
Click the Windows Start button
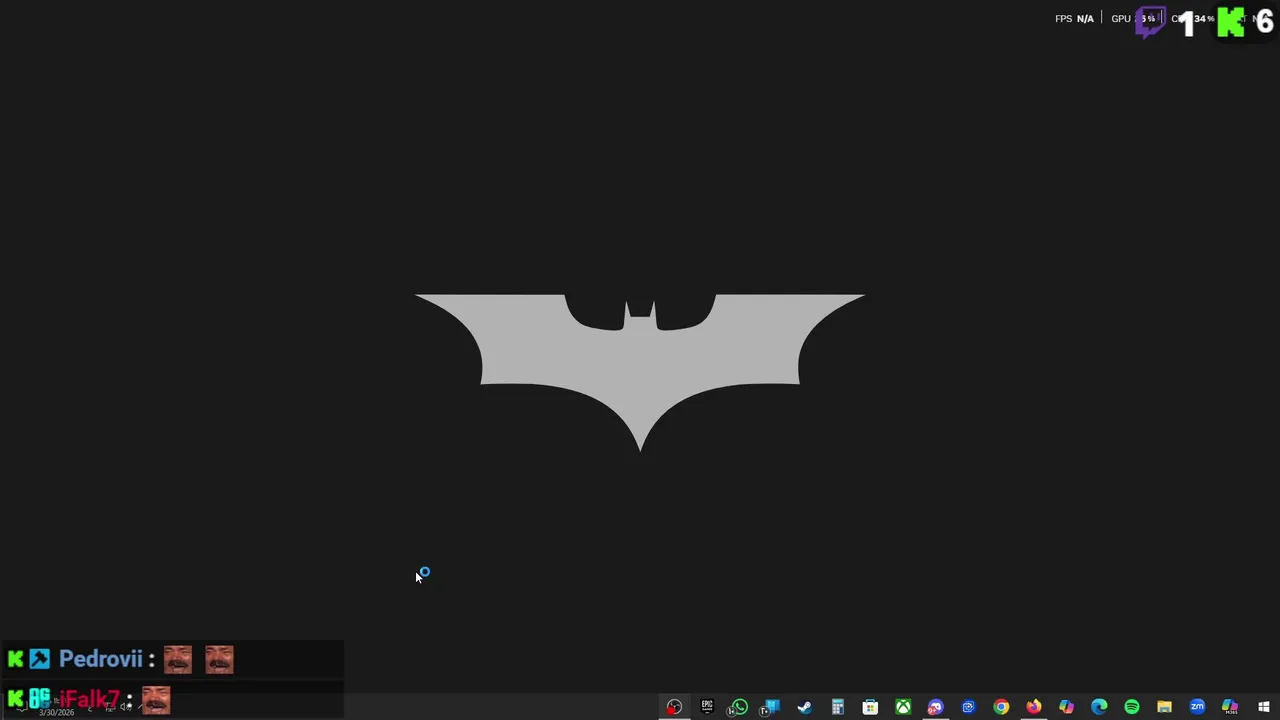tap(1263, 707)
